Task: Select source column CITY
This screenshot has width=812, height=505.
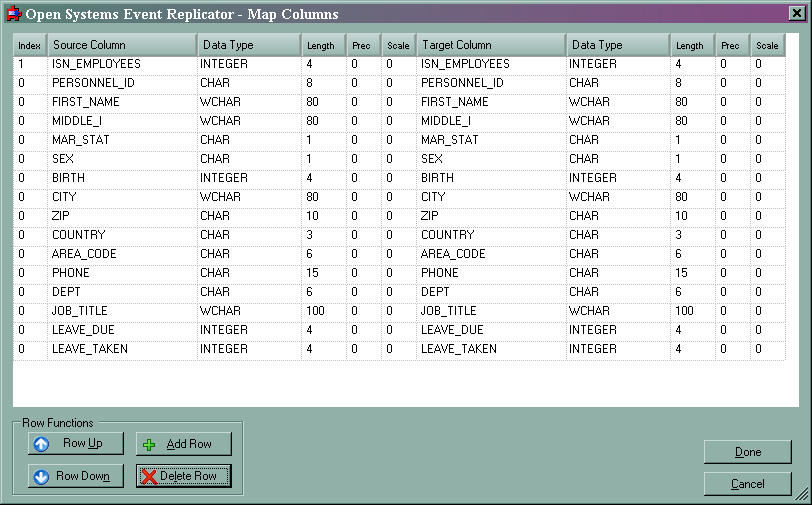Action: (122, 197)
